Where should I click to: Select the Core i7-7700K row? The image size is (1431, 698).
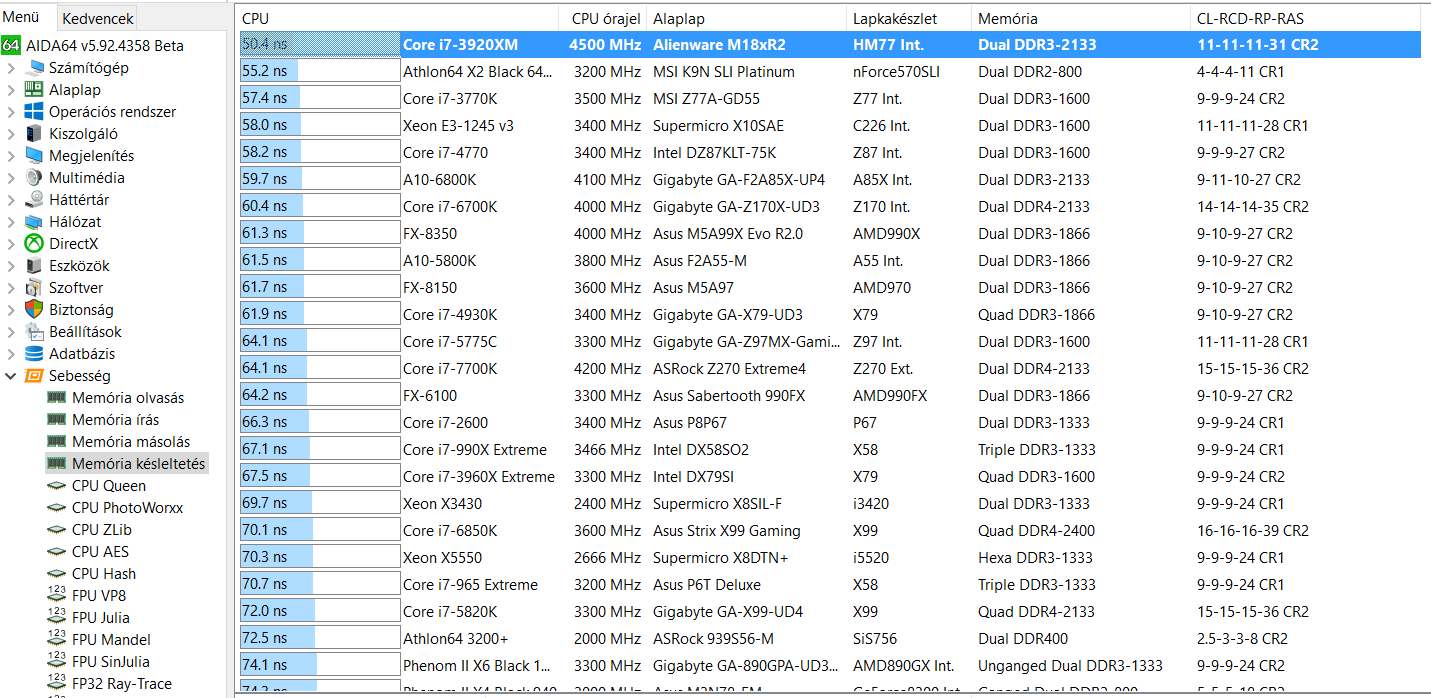[830, 369]
